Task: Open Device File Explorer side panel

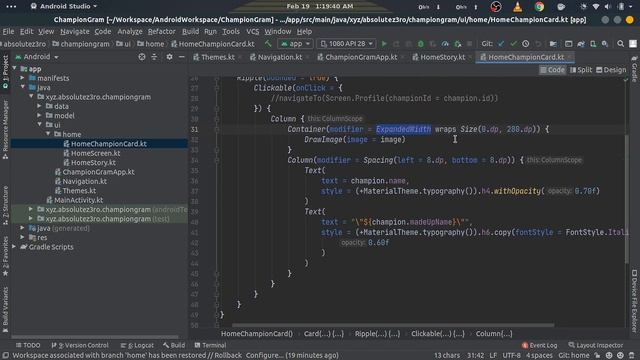Action: pos(634,300)
